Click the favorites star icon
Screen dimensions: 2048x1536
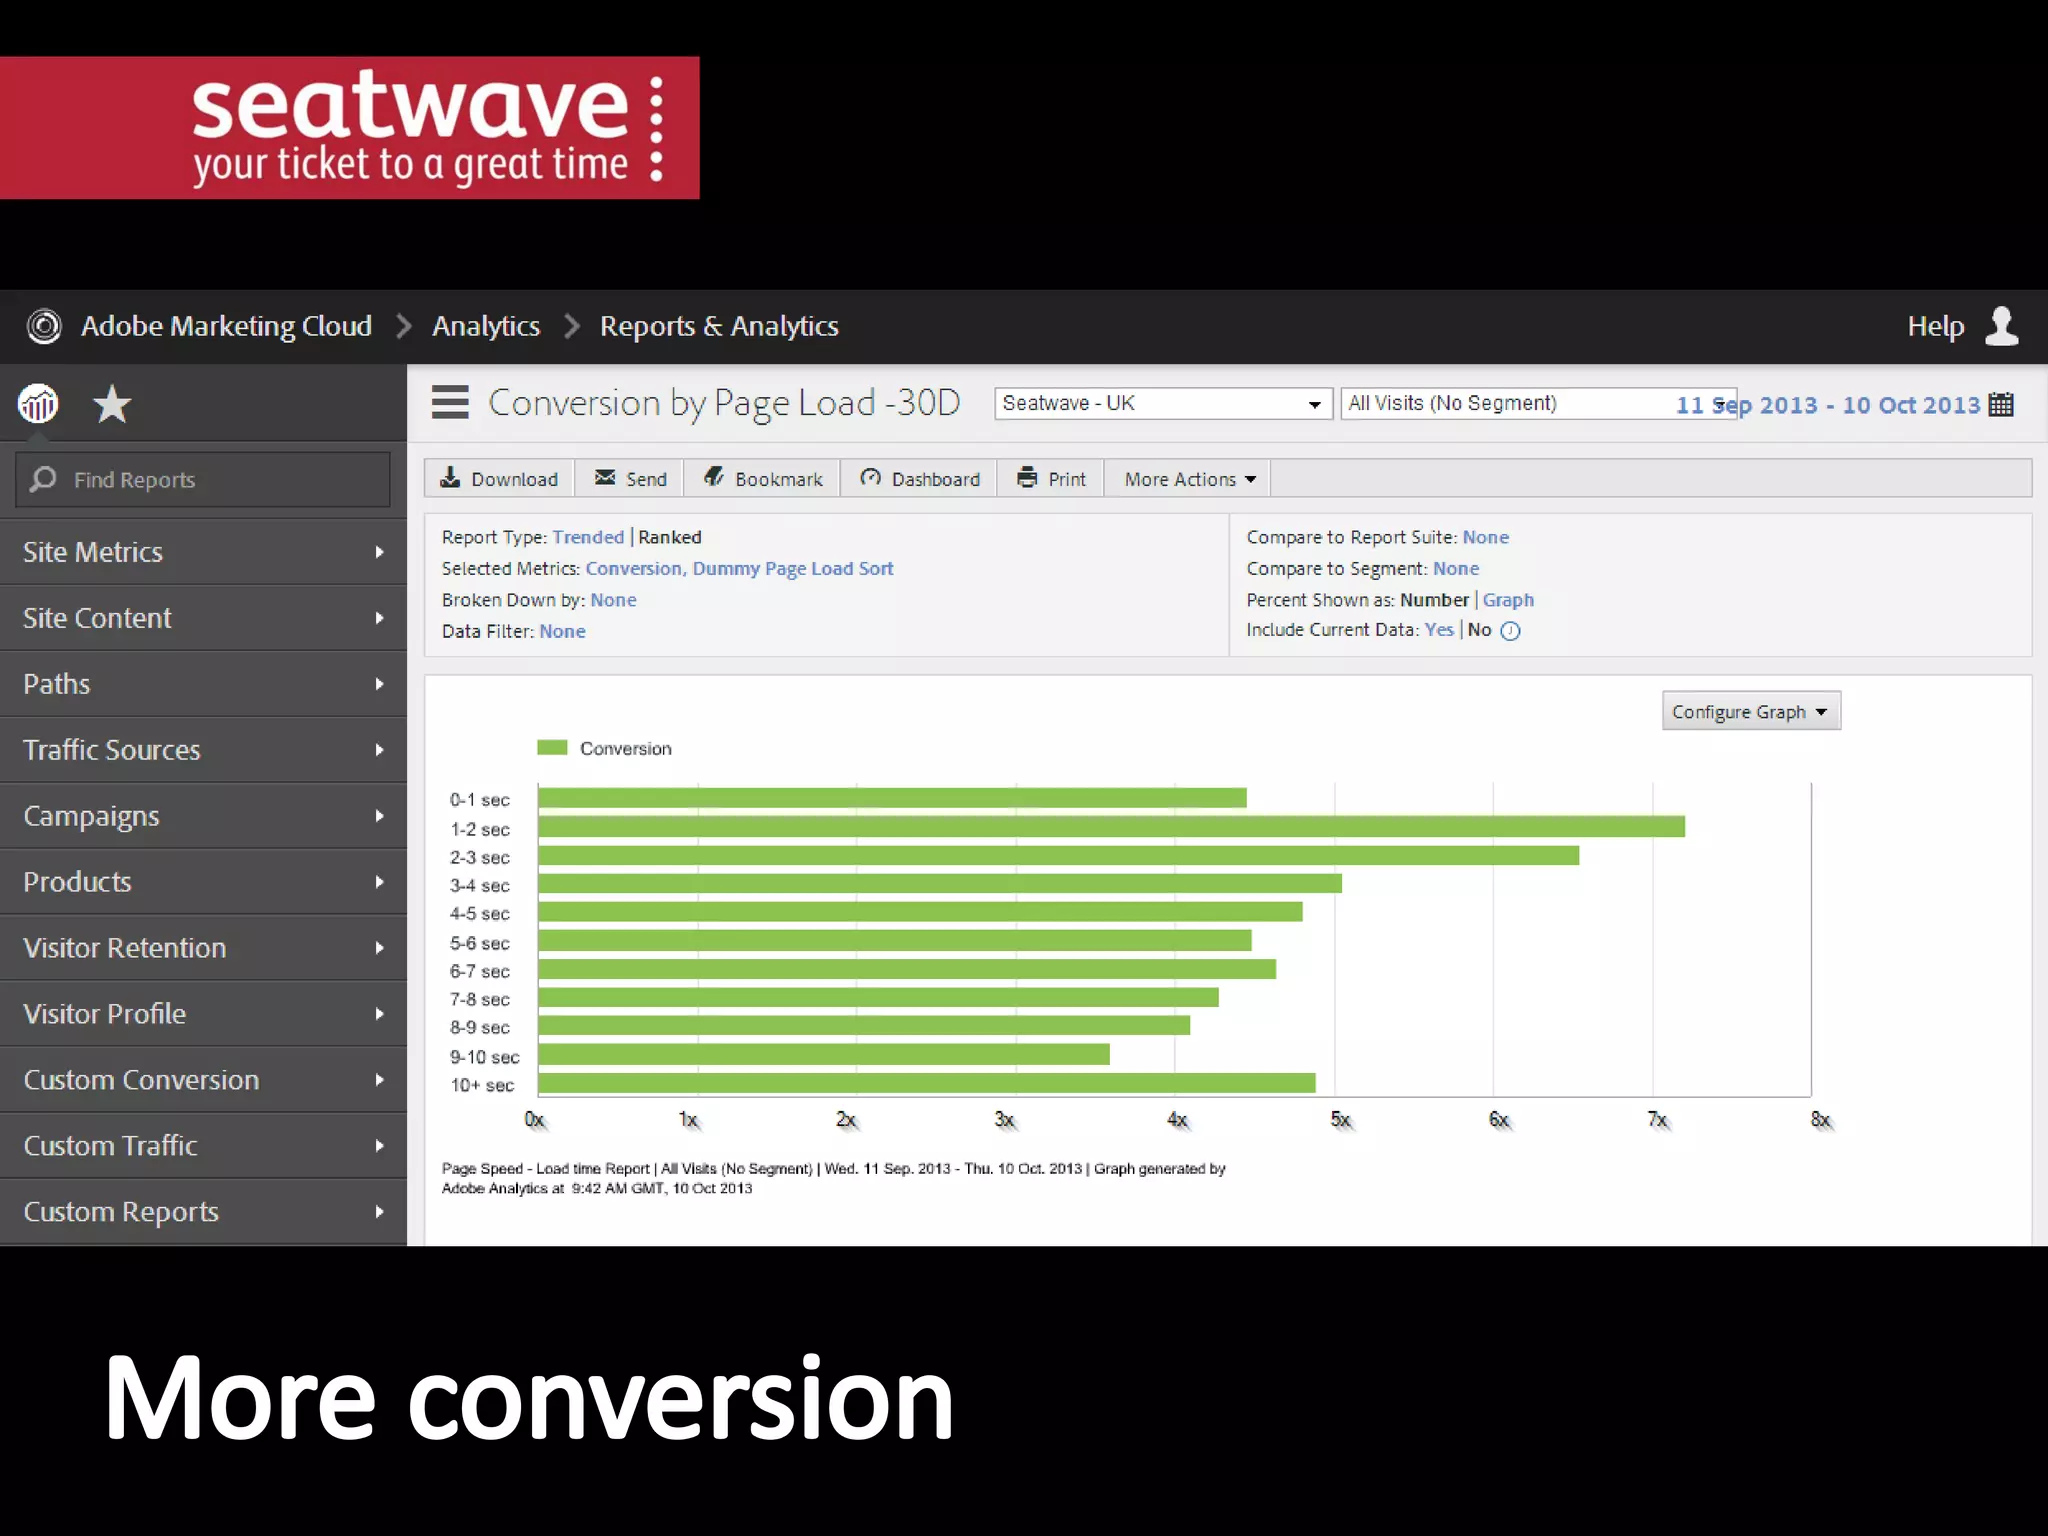tap(112, 405)
